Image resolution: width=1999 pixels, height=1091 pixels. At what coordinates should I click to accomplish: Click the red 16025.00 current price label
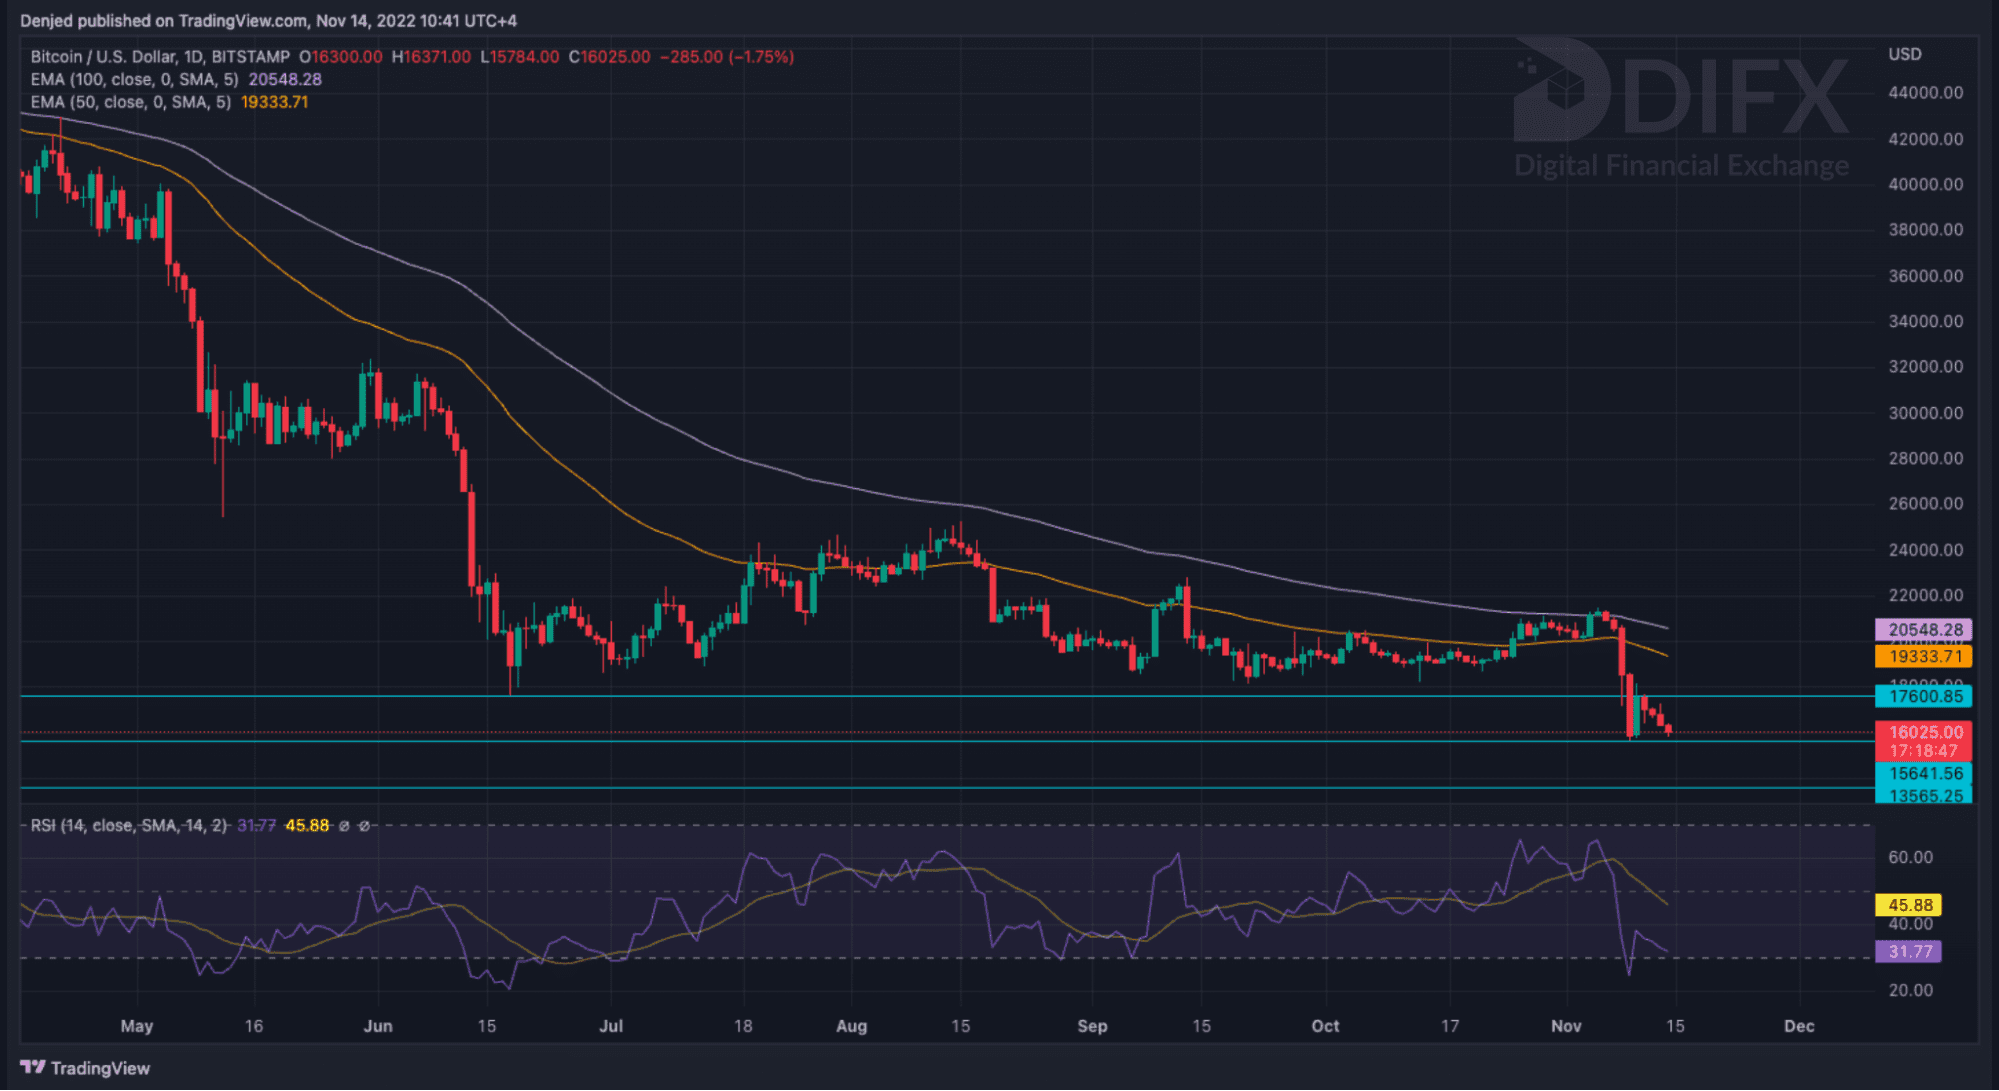[1924, 732]
